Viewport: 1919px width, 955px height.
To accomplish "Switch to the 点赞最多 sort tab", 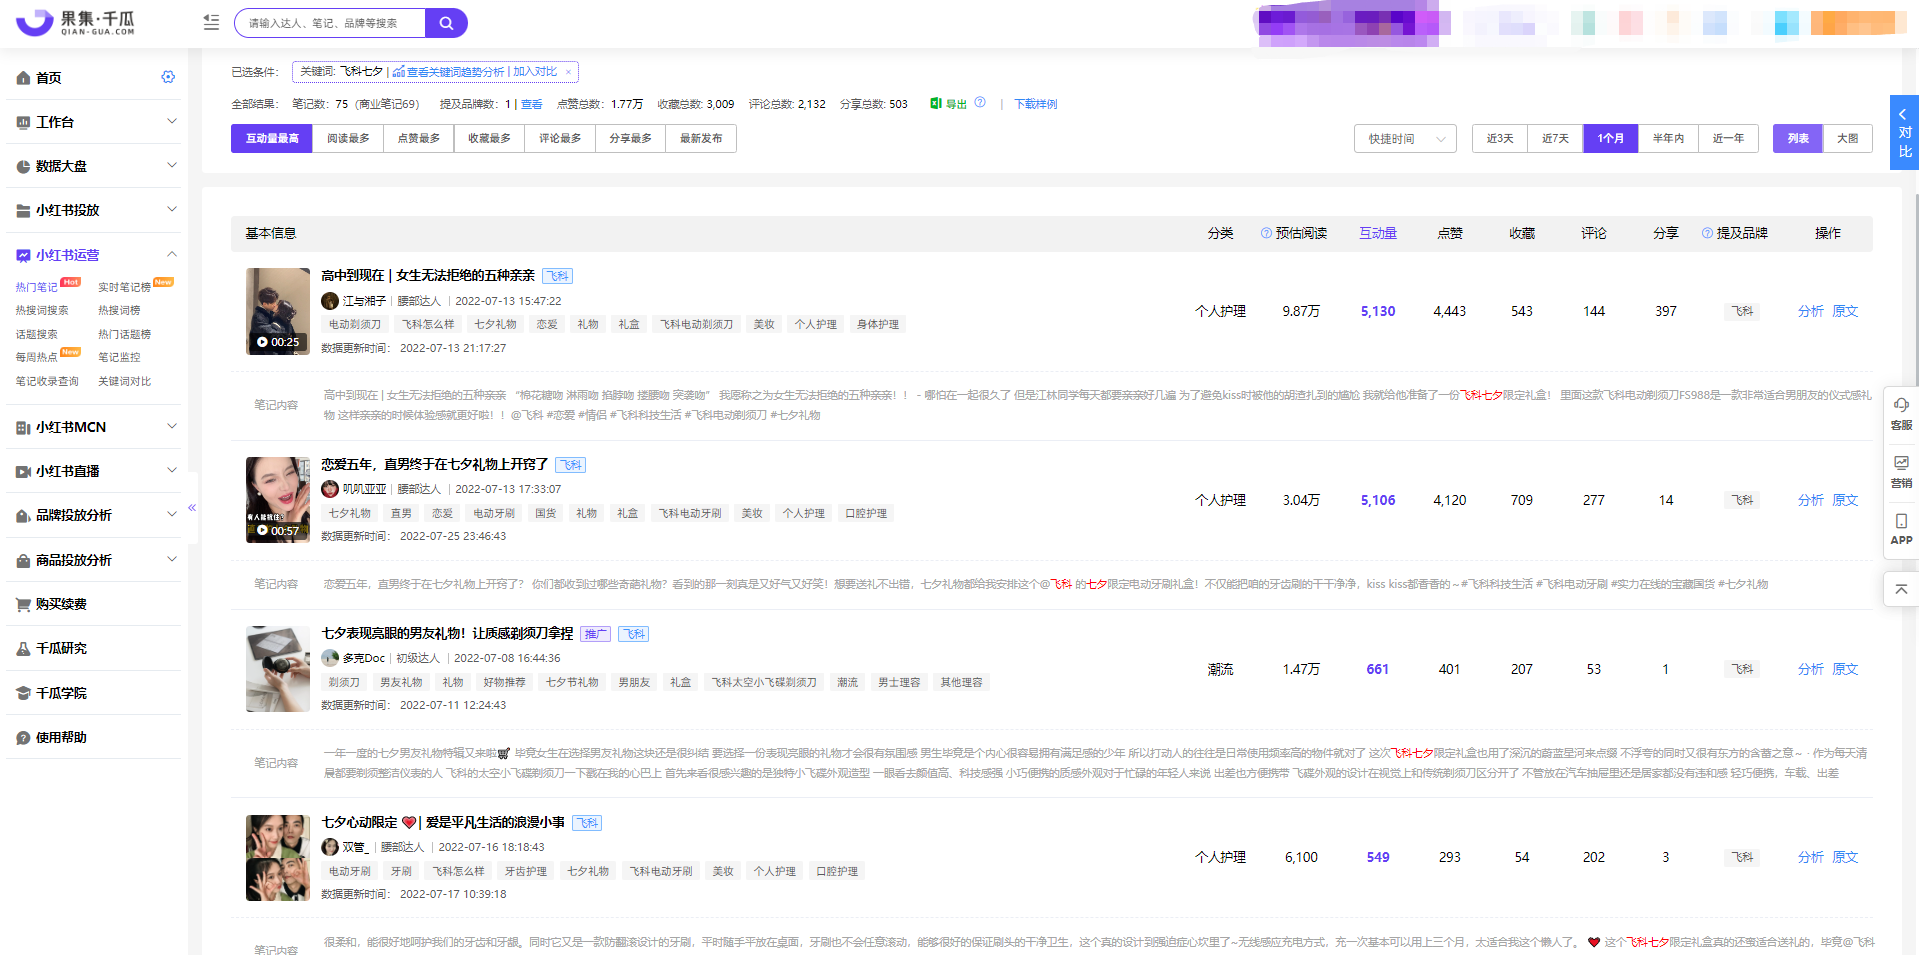I will tap(418, 139).
